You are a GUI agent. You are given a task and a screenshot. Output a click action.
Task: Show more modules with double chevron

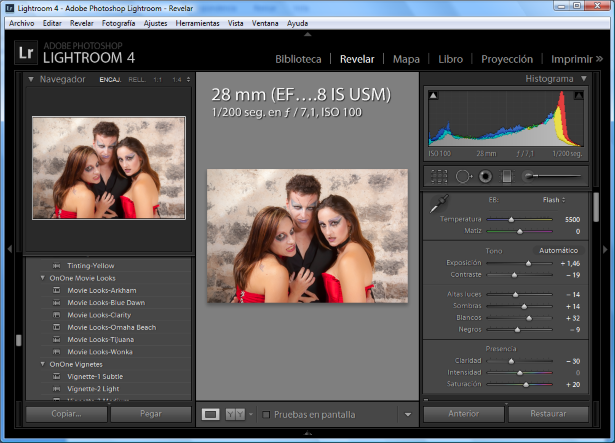599,59
